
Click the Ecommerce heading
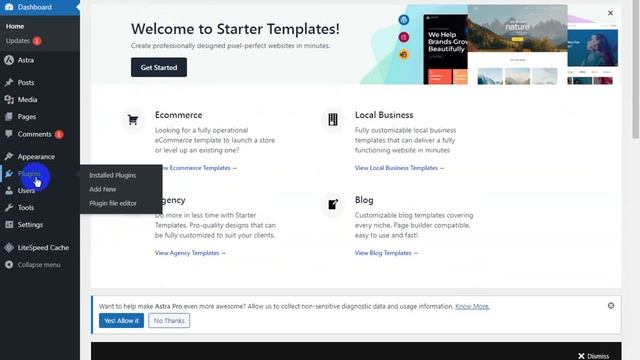point(178,115)
